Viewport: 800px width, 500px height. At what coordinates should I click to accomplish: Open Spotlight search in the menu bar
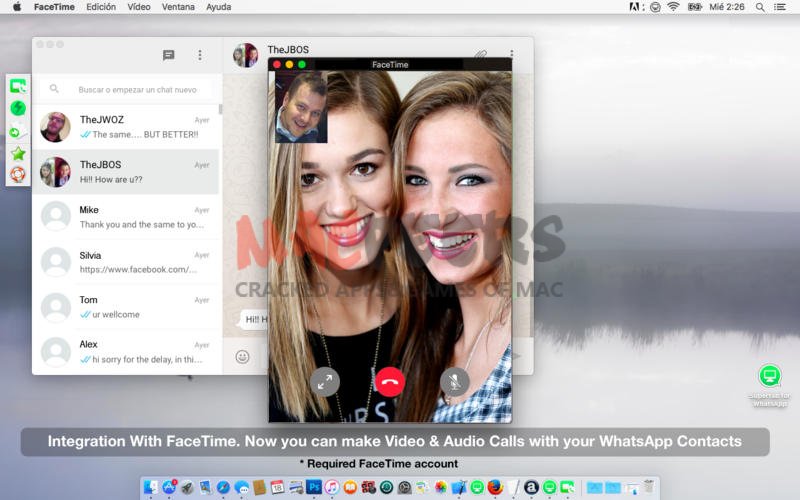click(760, 7)
